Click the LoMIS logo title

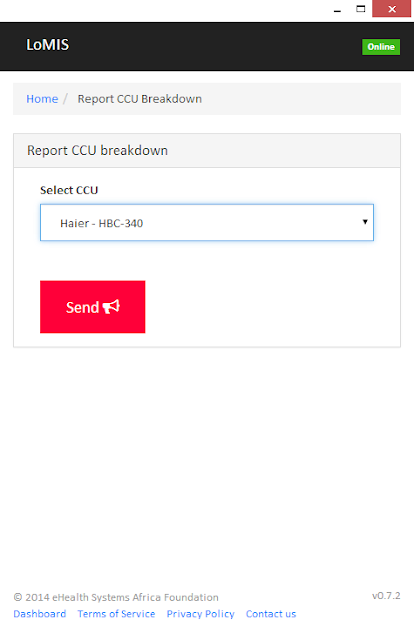[x=48, y=45]
